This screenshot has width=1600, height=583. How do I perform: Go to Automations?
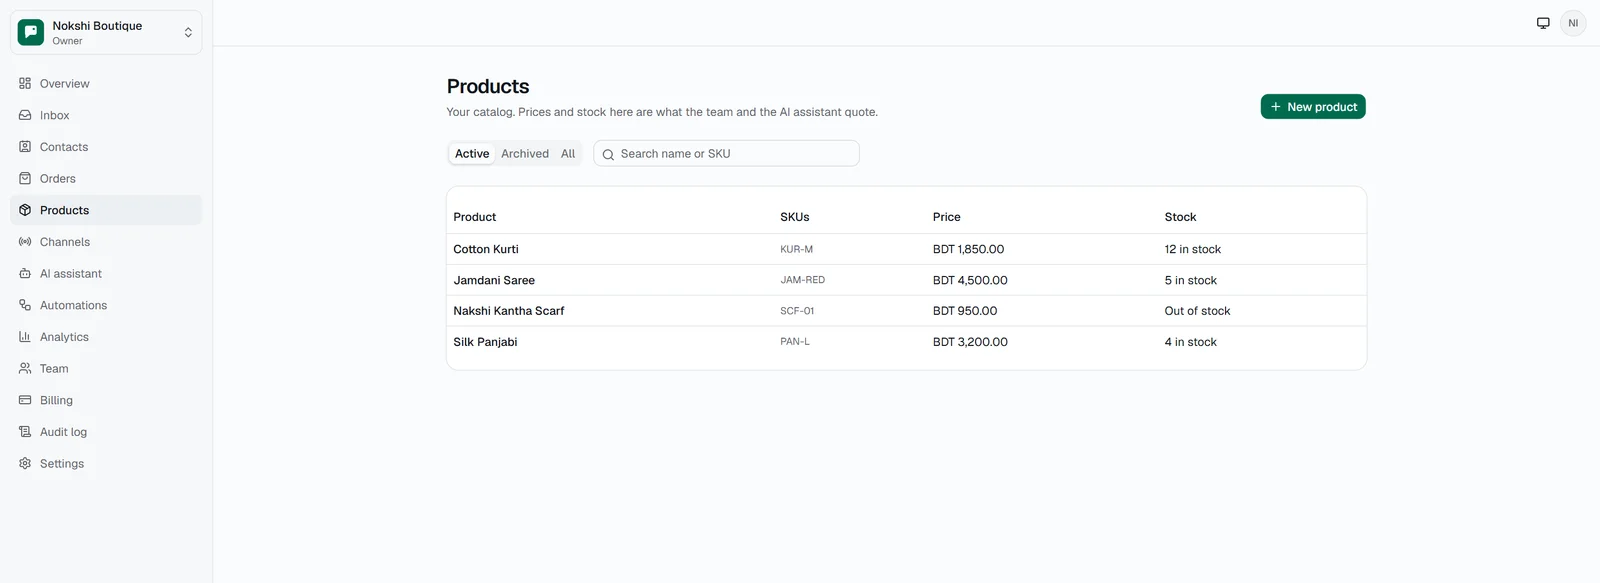106,305
